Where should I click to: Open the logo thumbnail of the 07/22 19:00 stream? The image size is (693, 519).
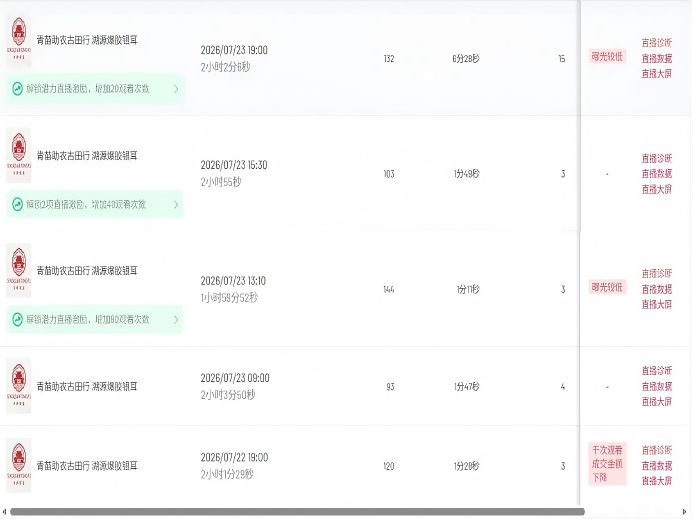click(19, 465)
